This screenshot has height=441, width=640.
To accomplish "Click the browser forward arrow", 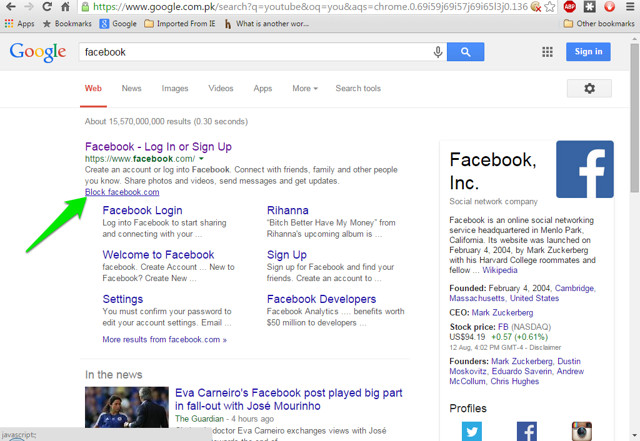I will pos(29,7).
